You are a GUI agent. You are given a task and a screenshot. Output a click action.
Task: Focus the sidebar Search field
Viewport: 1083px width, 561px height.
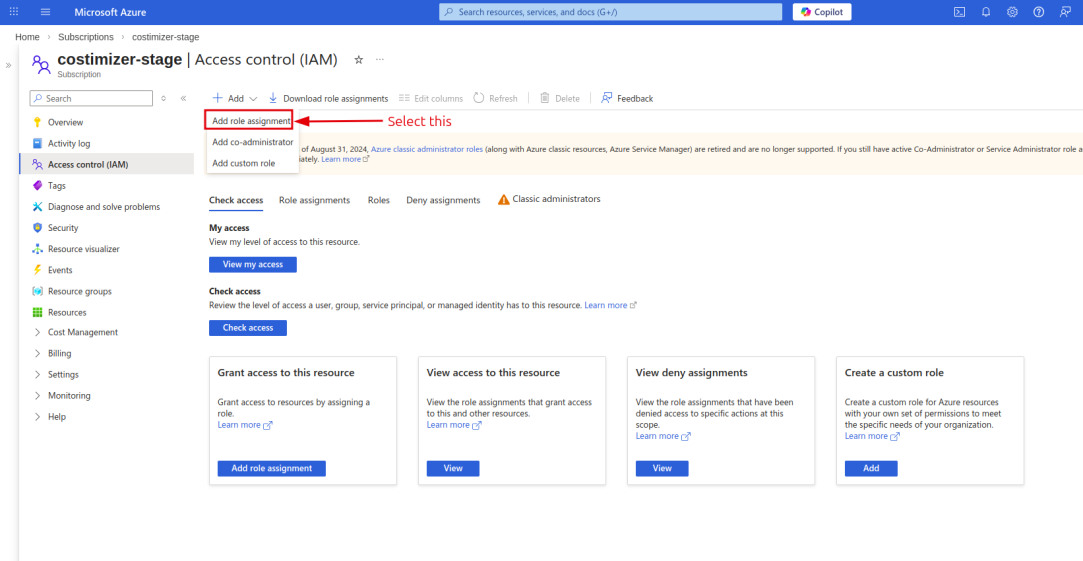(x=91, y=98)
